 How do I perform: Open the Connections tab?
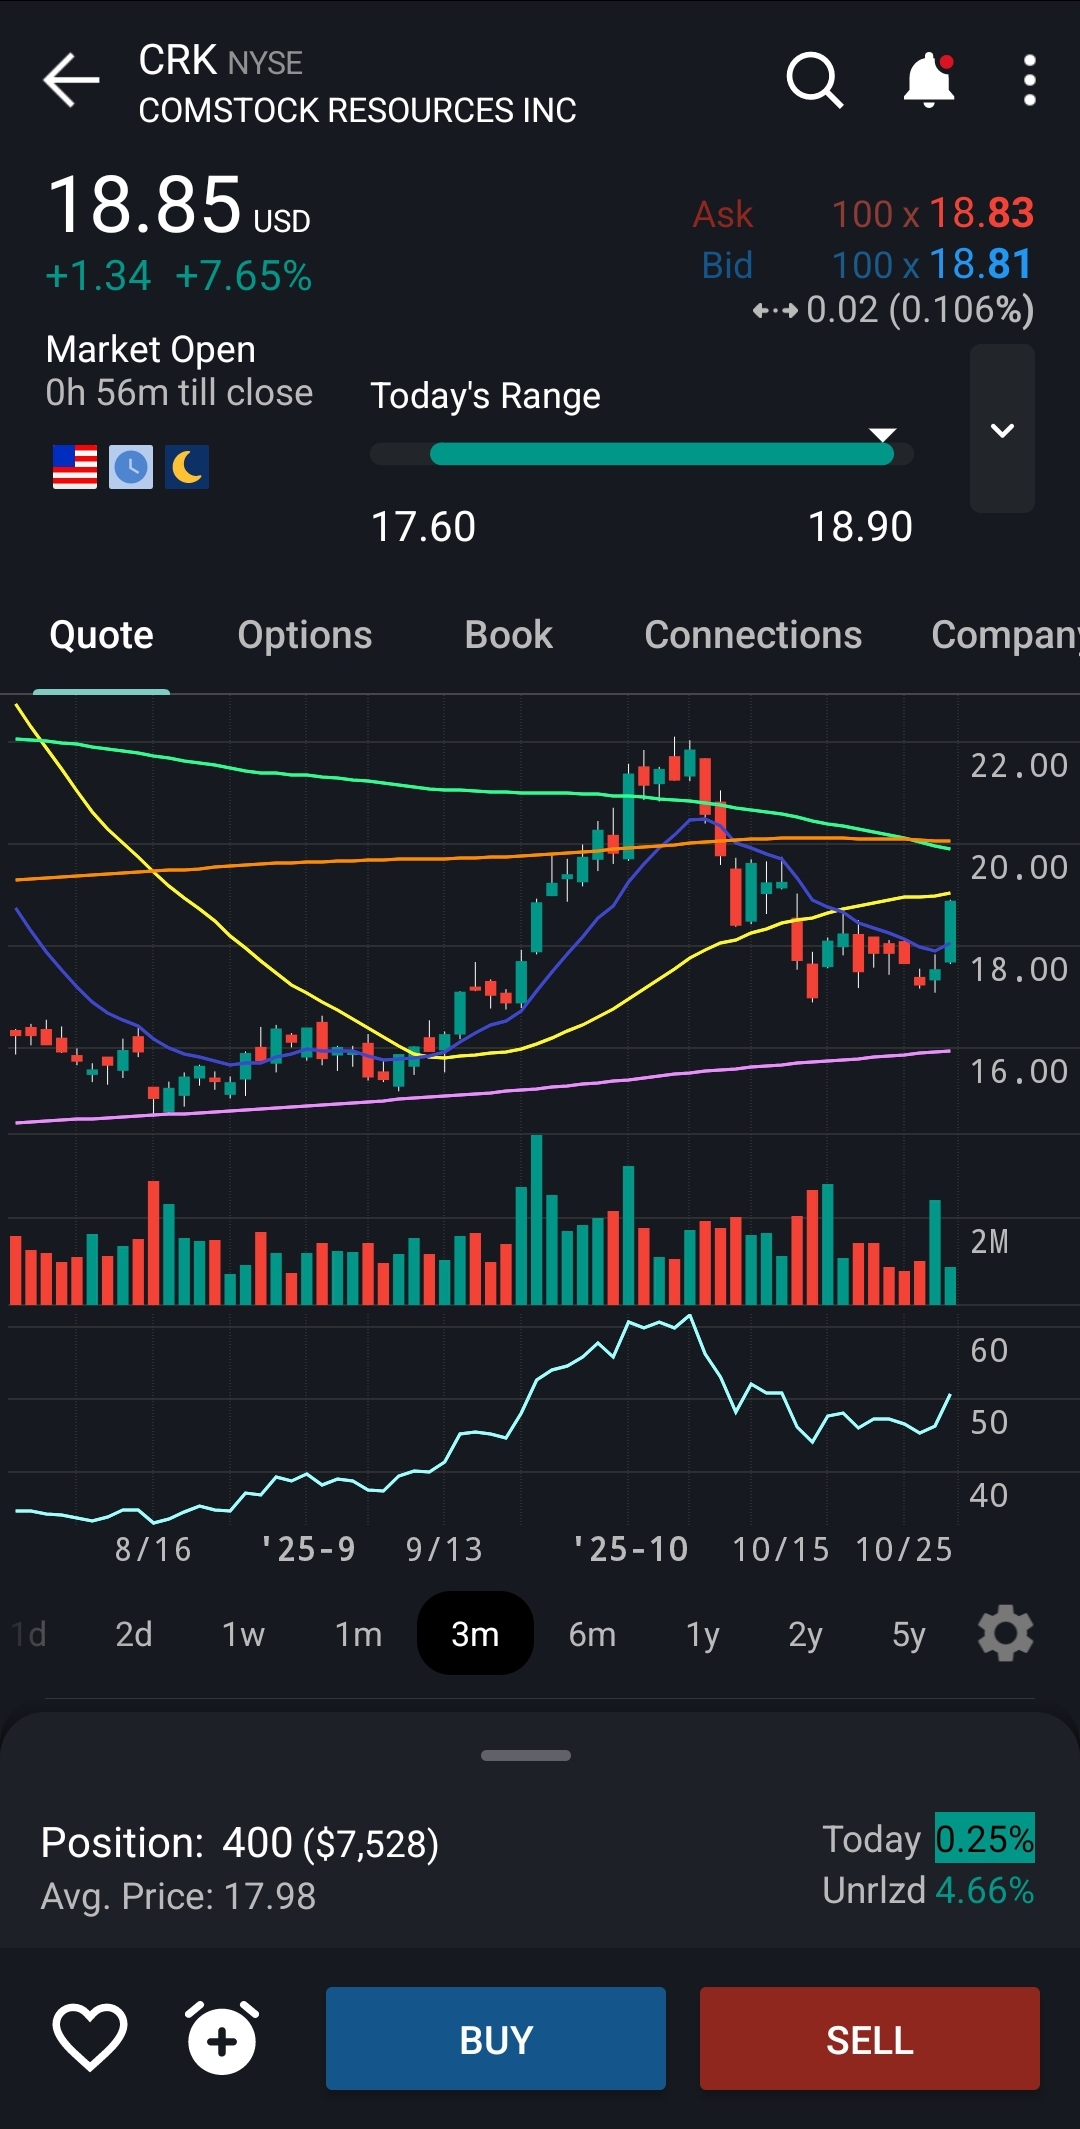pos(753,635)
